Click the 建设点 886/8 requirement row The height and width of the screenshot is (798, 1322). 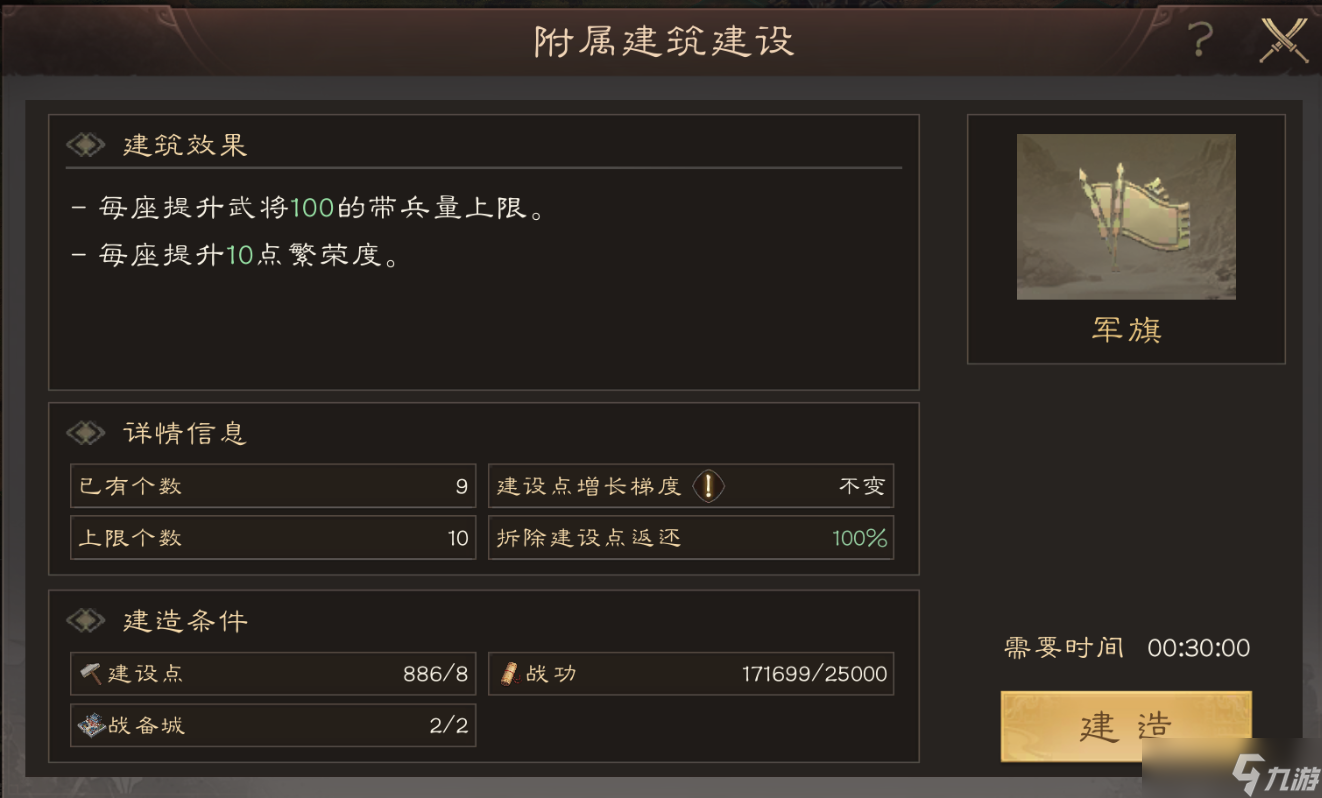coord(273,674)
